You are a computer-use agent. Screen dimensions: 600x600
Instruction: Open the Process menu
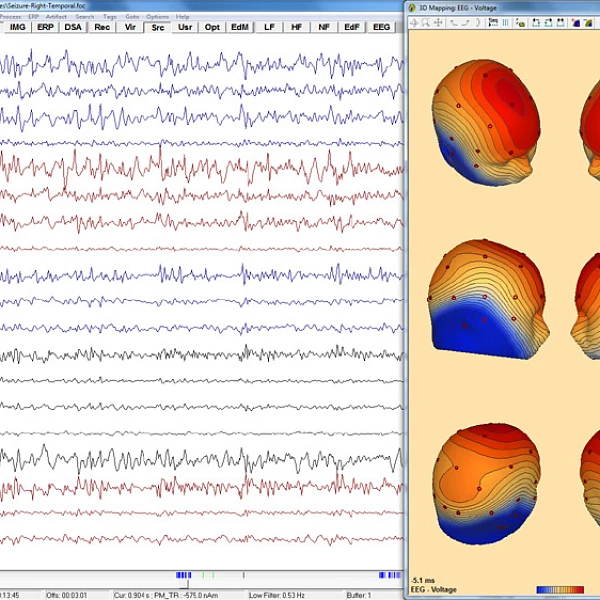click(10, 16)
